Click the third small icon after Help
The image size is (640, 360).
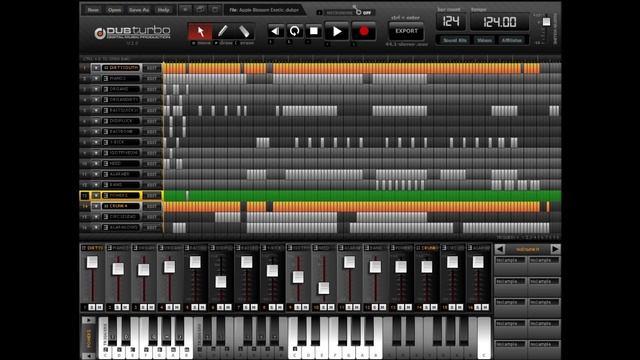pos(215,9)
